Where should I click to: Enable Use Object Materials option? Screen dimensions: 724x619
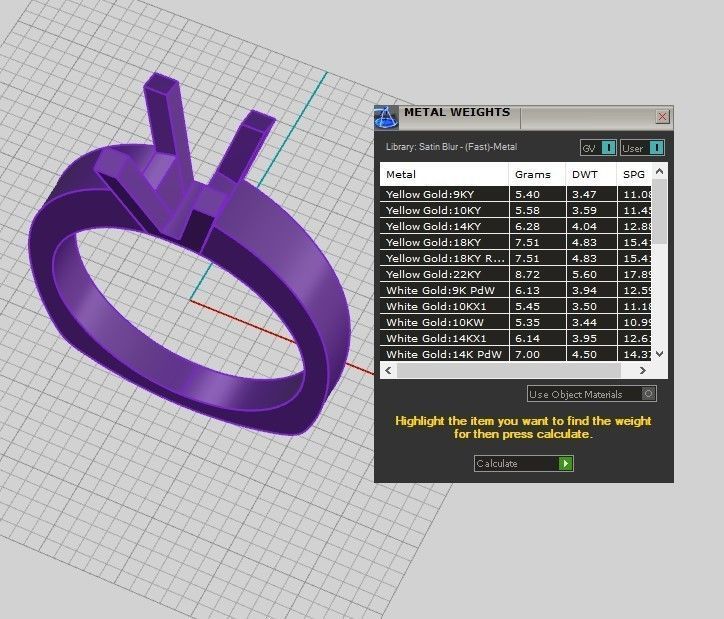[x=591, y=394]
